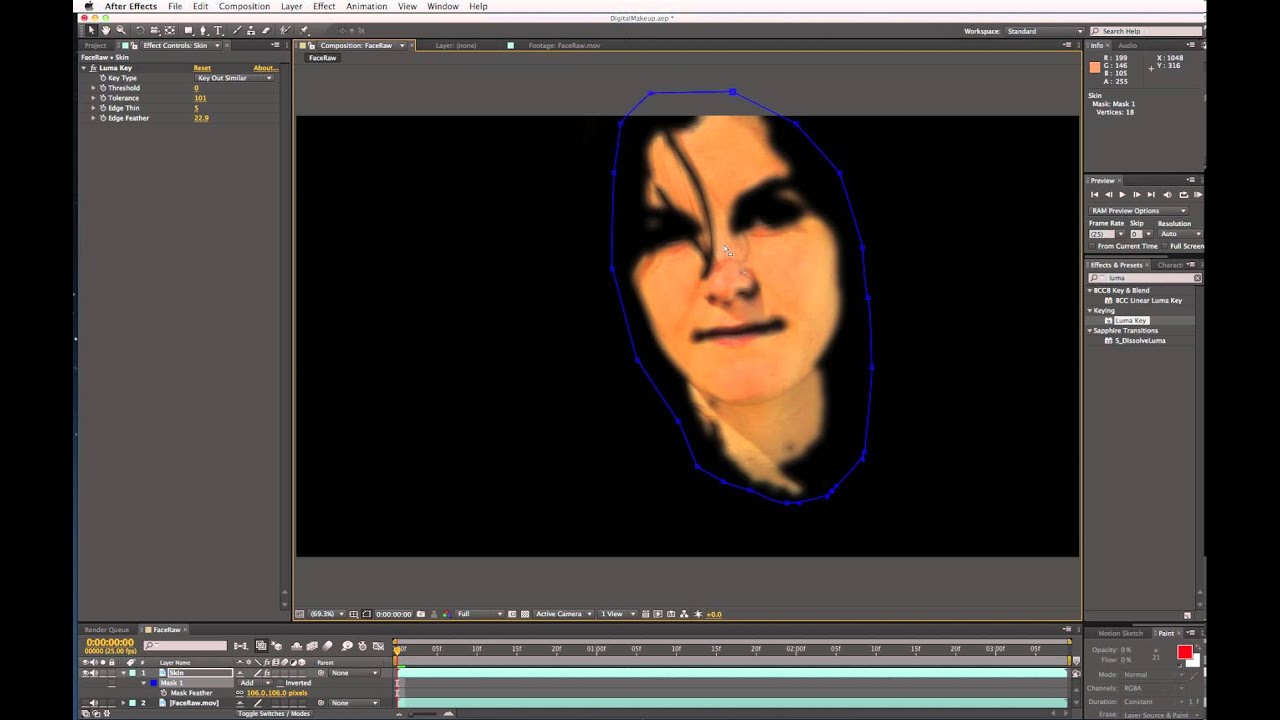The width and height of the screenshot is (1280, 720).
Task: Step forward one frame in Preview
Action: (1136, 194)
